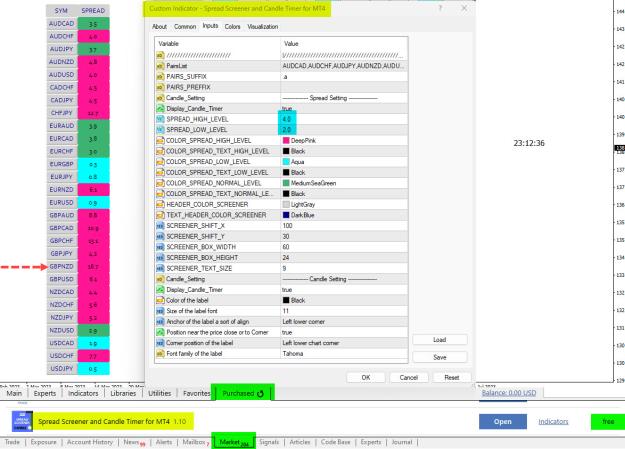Open the Visualization tab
This screenshot has height=449, width=625.
click(x=263, y=27)
